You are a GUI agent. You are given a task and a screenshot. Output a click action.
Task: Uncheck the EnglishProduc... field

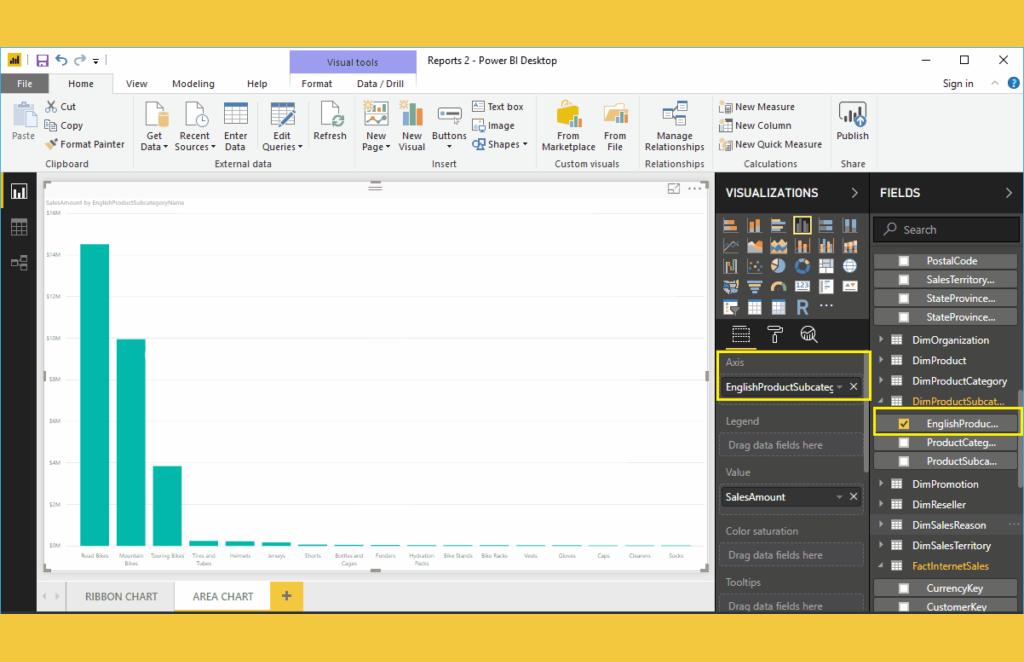tap(904, 424)
